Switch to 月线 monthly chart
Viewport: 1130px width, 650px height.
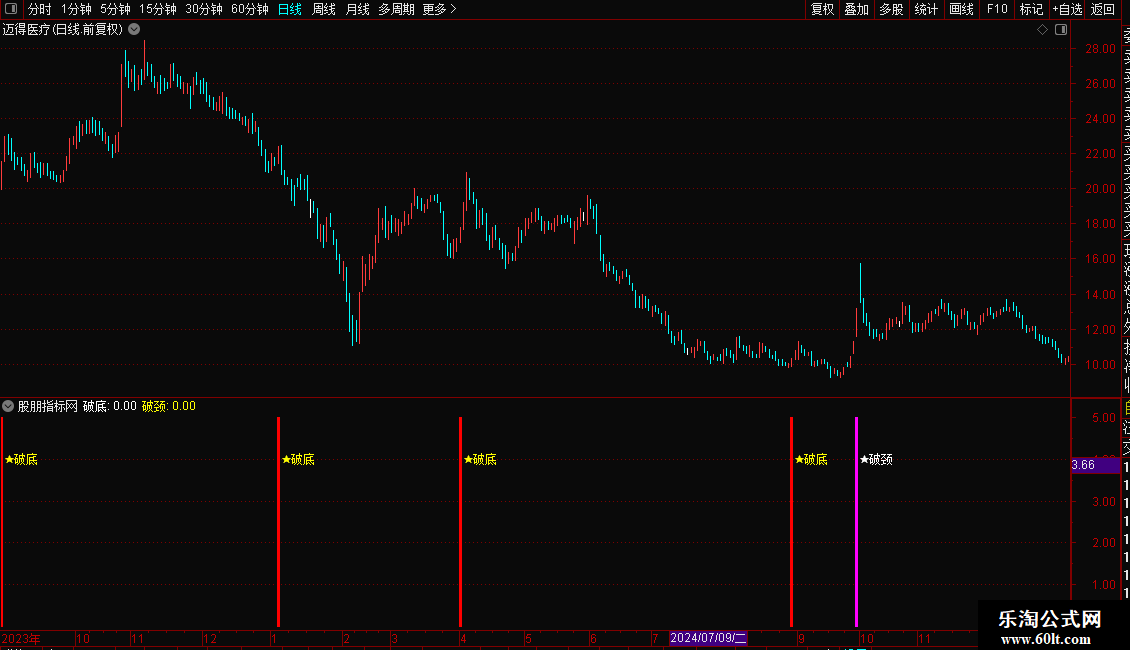[357, 9]
